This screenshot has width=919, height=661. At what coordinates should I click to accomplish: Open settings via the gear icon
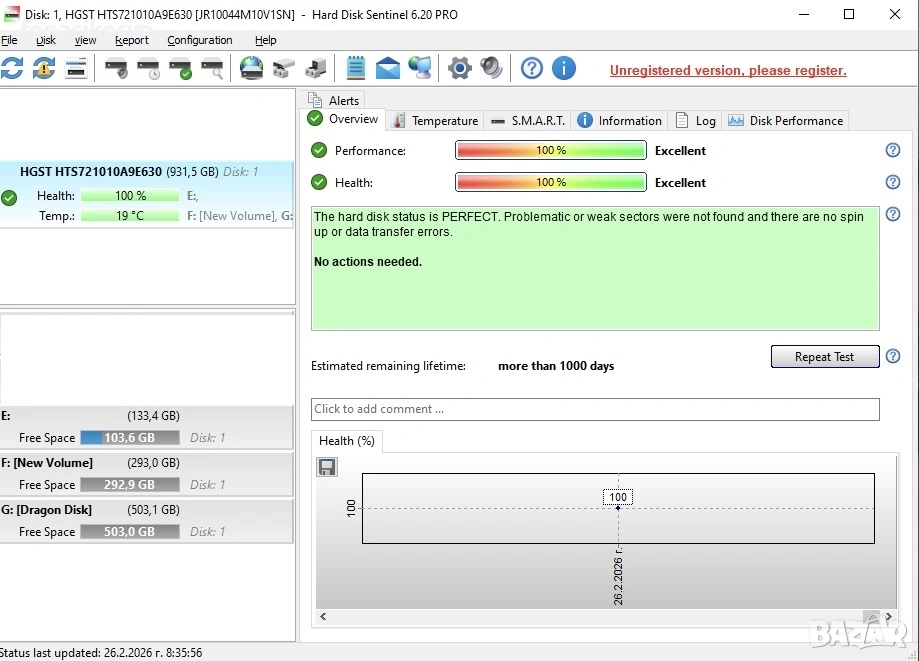pyautogui.click(x=459, y=68)
